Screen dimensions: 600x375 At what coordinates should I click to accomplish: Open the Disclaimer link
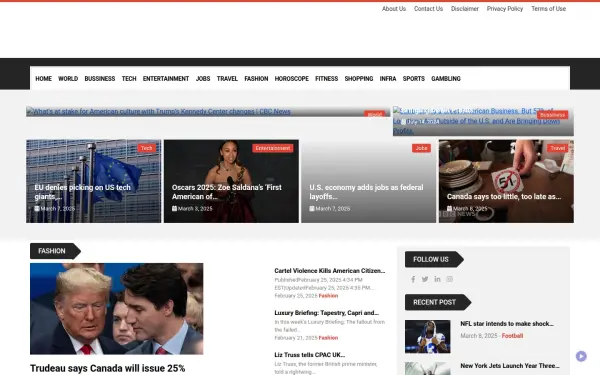click(465, 8)
